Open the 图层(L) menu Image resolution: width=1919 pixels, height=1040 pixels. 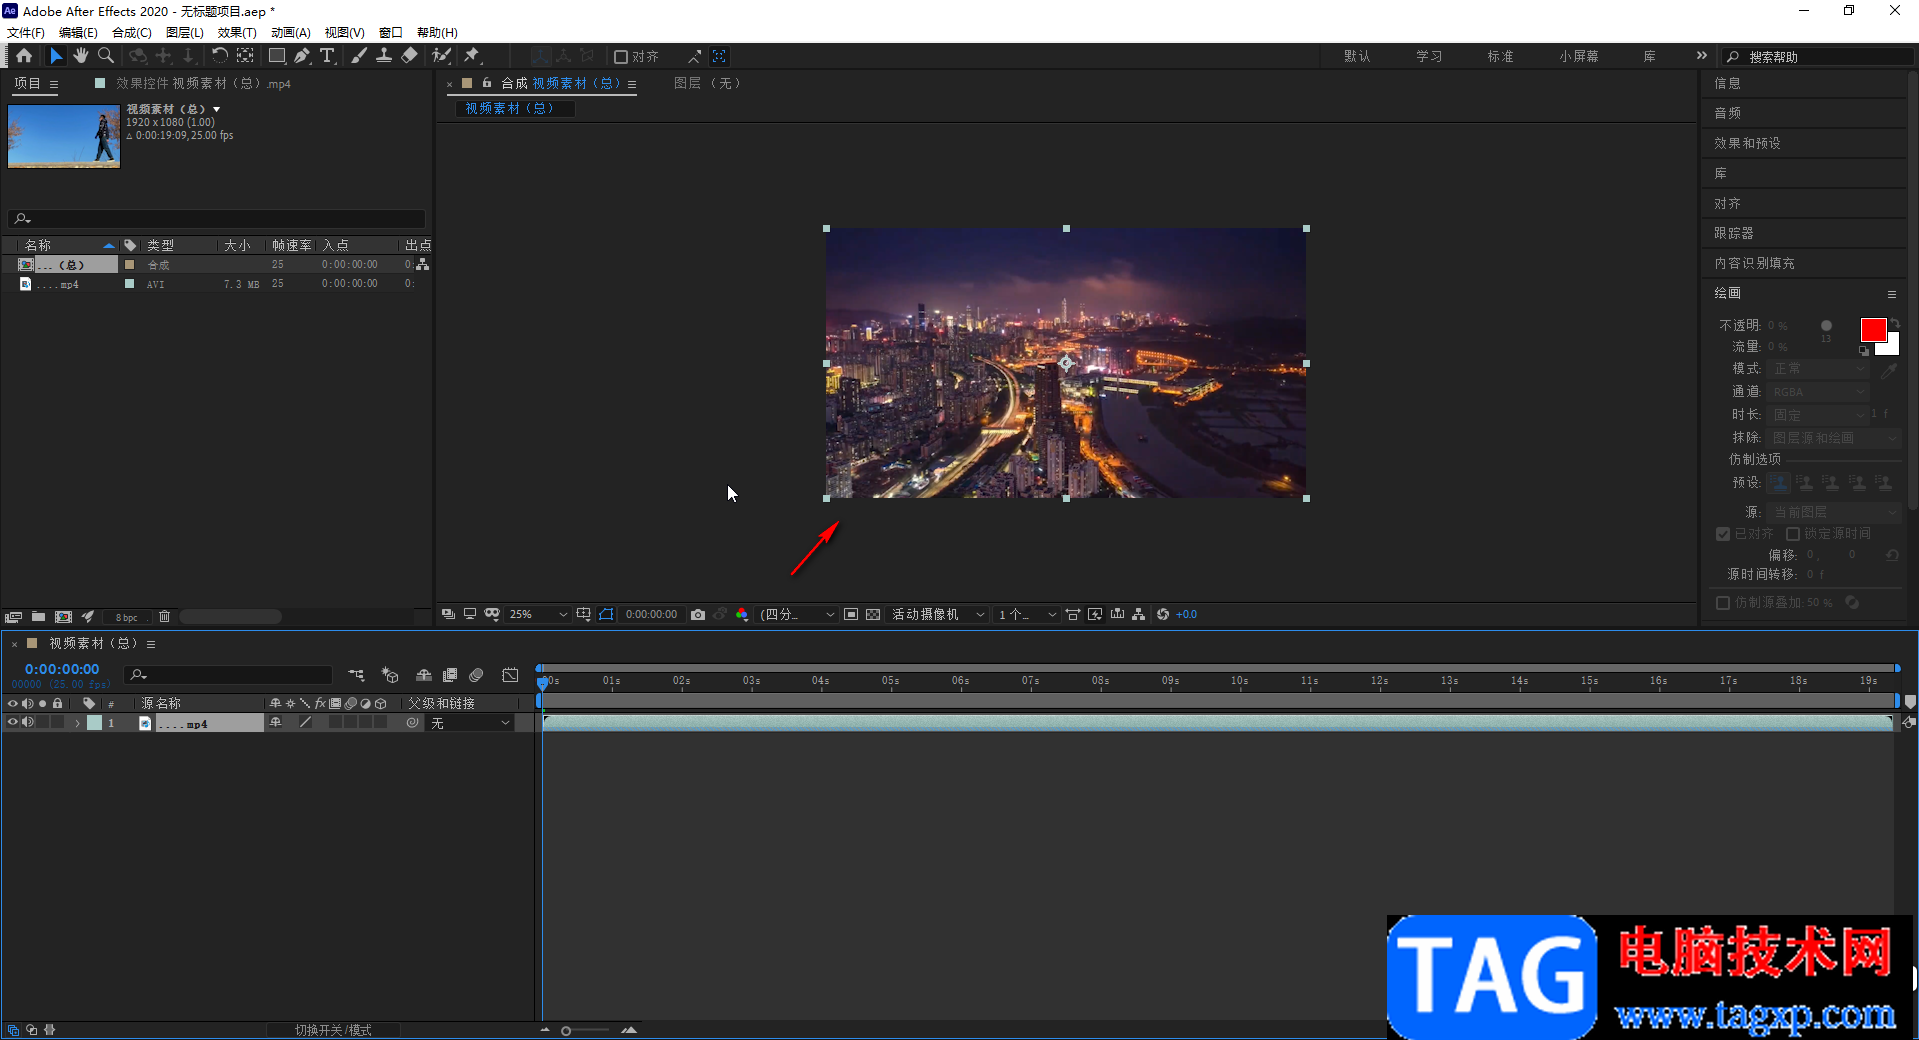tap(185, 32)
